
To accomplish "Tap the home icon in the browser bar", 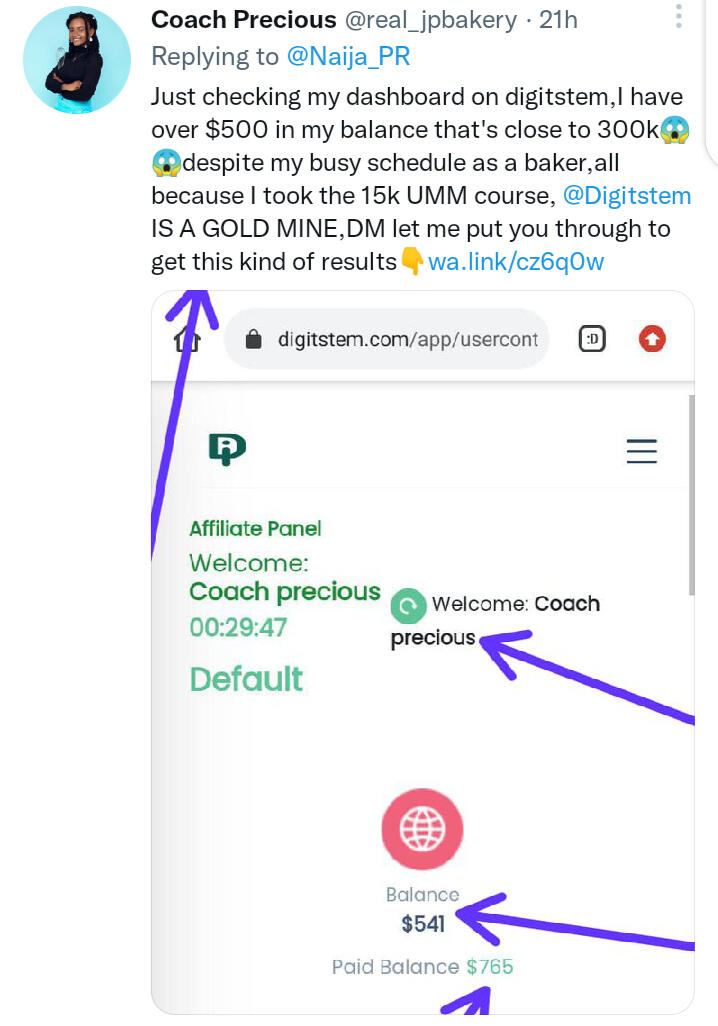I will click(x=187, y=340).
